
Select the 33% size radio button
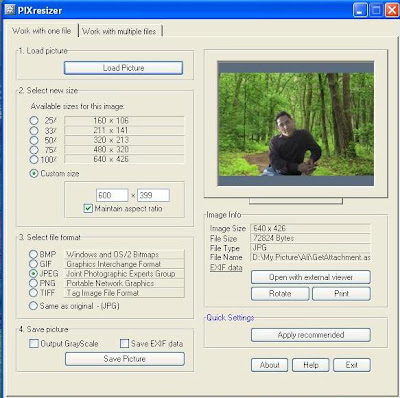coord(34,130)
